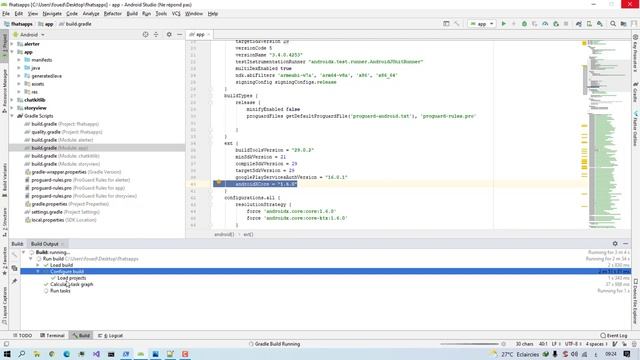Click the Gradle build progress bar in status bar
Viewport: 640px width, 360px height.
(469, 344)
